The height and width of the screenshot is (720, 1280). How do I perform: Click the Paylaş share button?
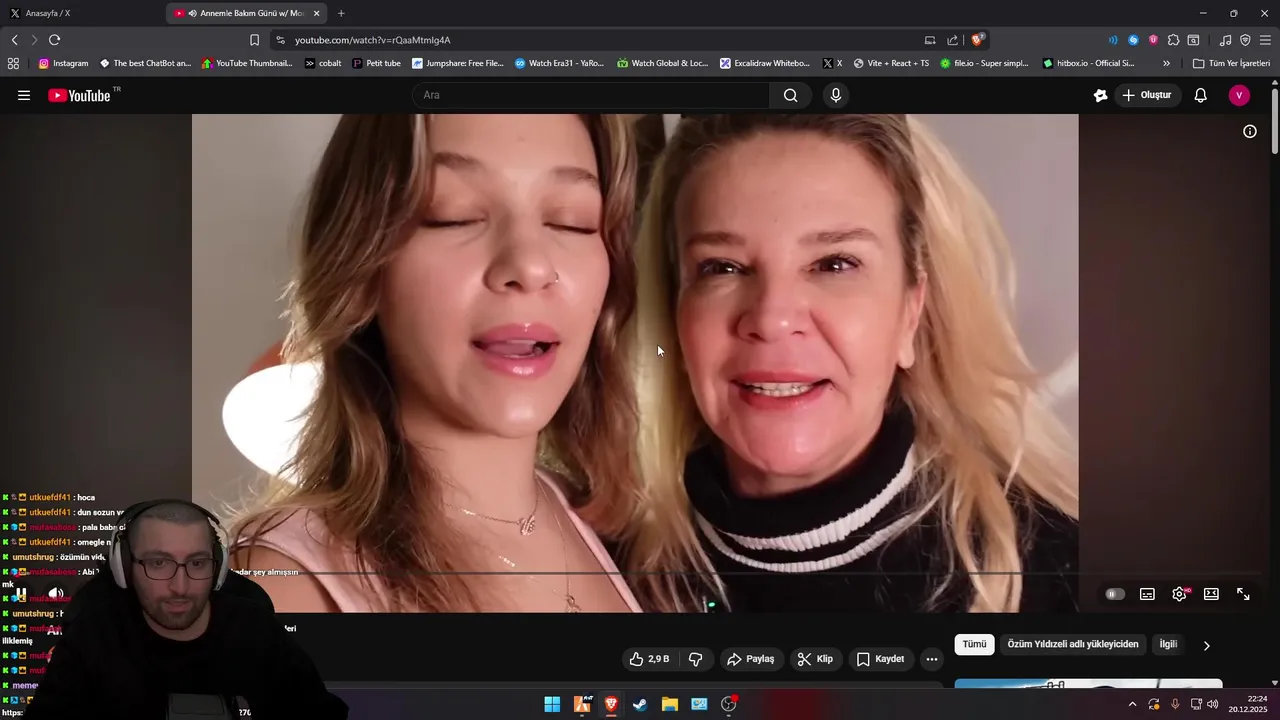[751, 659]
